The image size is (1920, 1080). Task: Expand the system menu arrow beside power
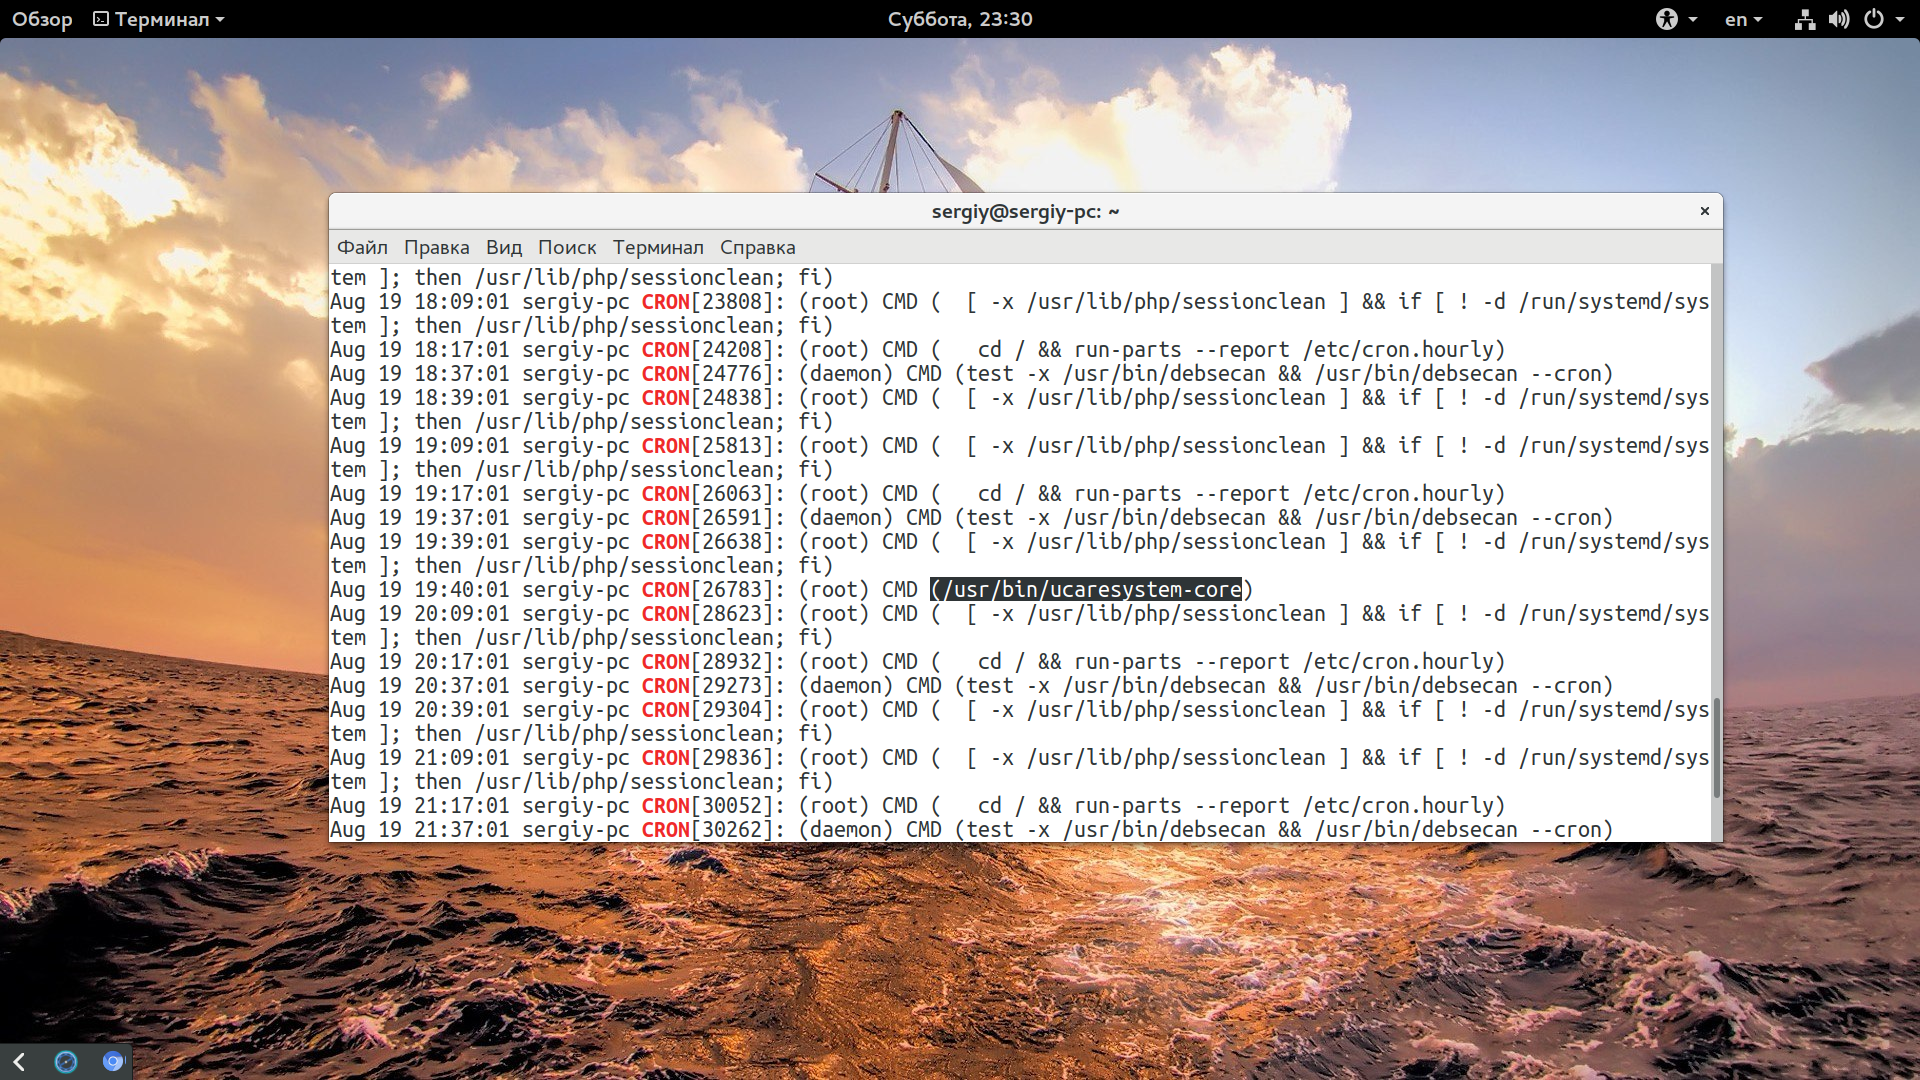(x=1899, y=19)
